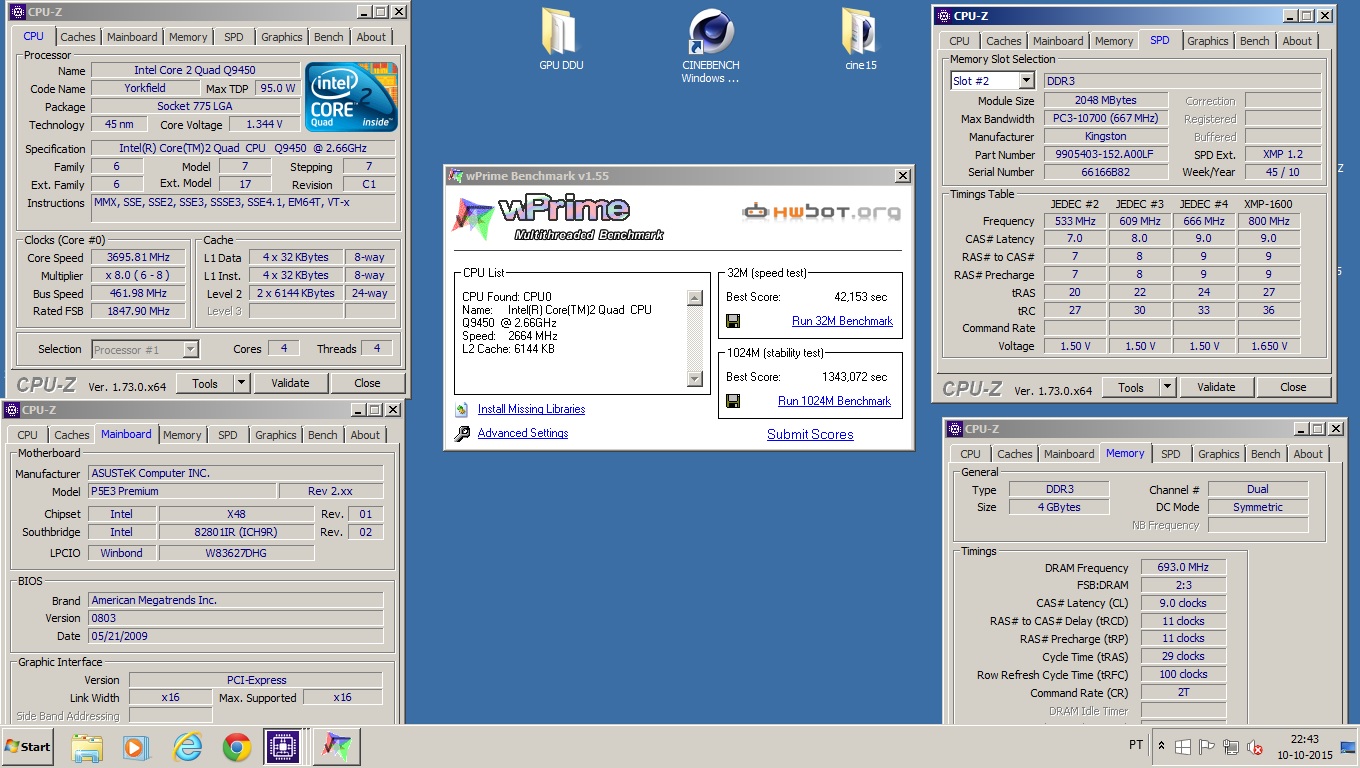Click the hwbot.org logo
The width and height of the screenshot is (1360, 768).
point(821,212)
